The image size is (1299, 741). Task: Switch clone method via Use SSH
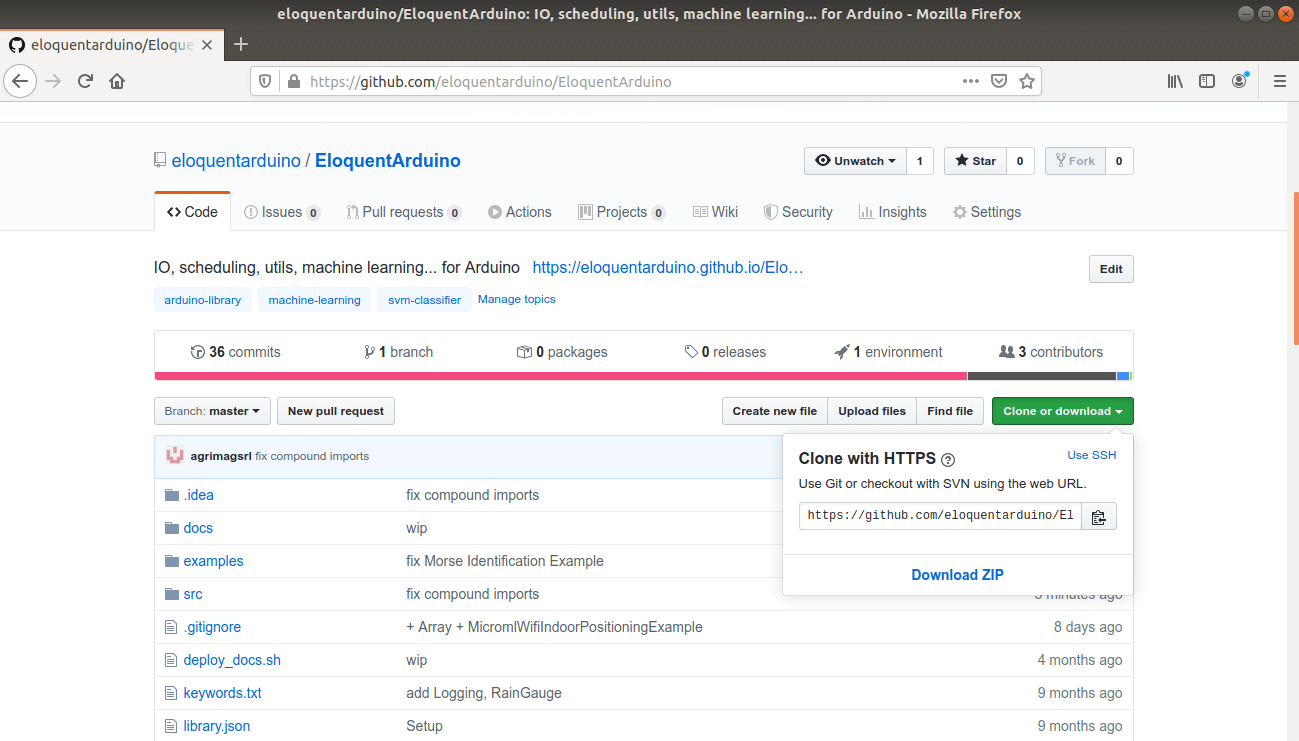click(1092, 455)
